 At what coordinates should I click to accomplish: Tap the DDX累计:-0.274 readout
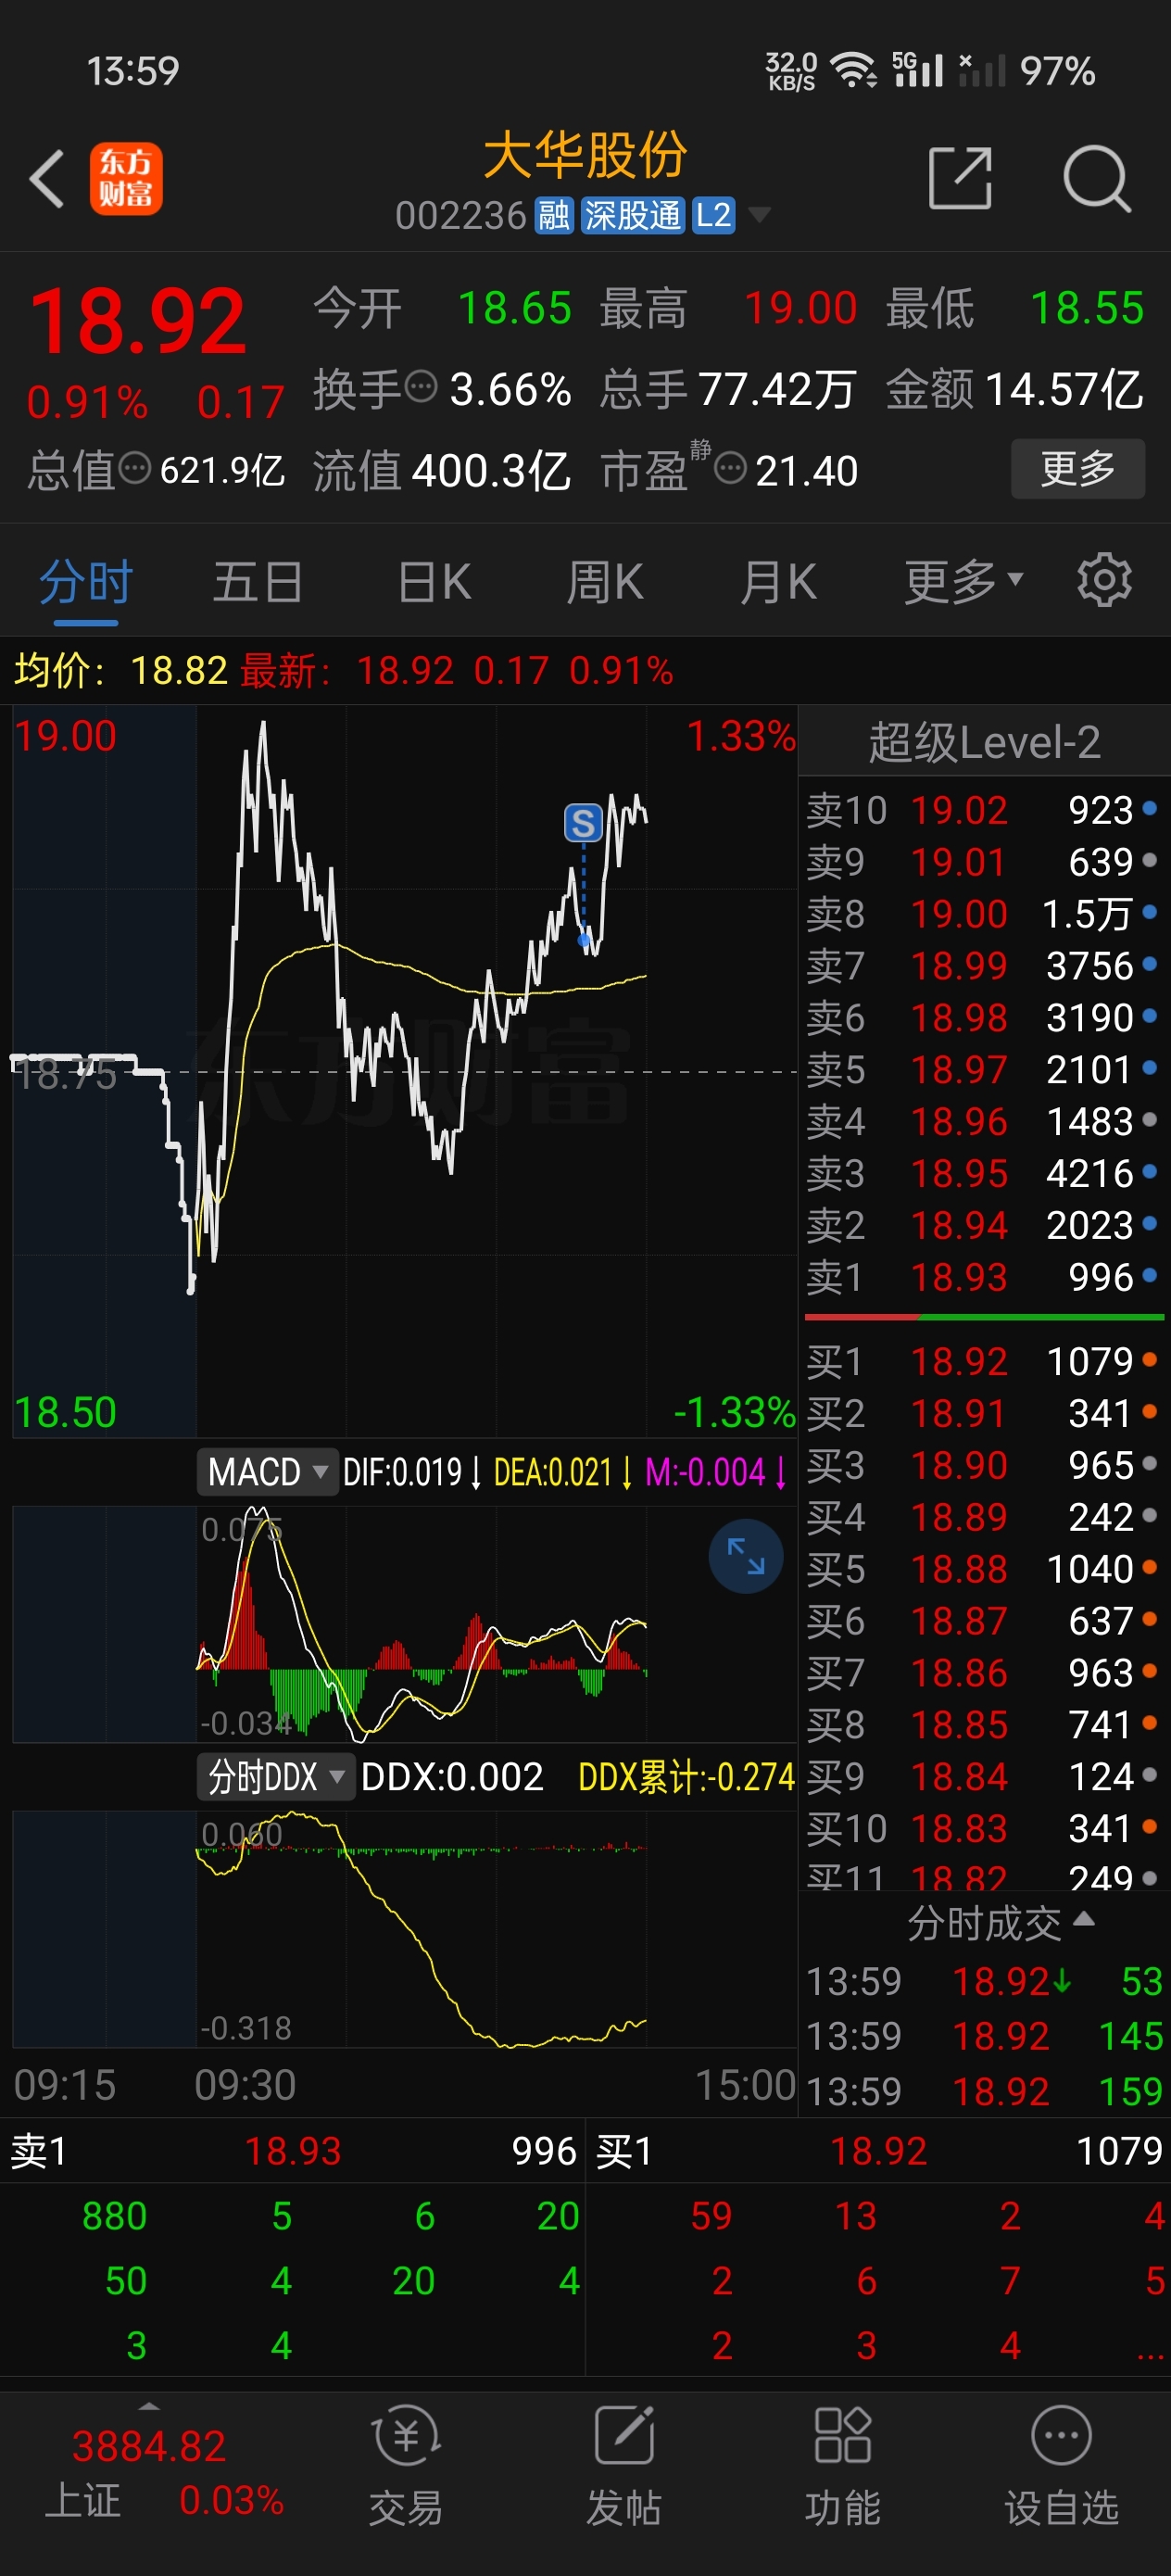[x=686, y=1777]
